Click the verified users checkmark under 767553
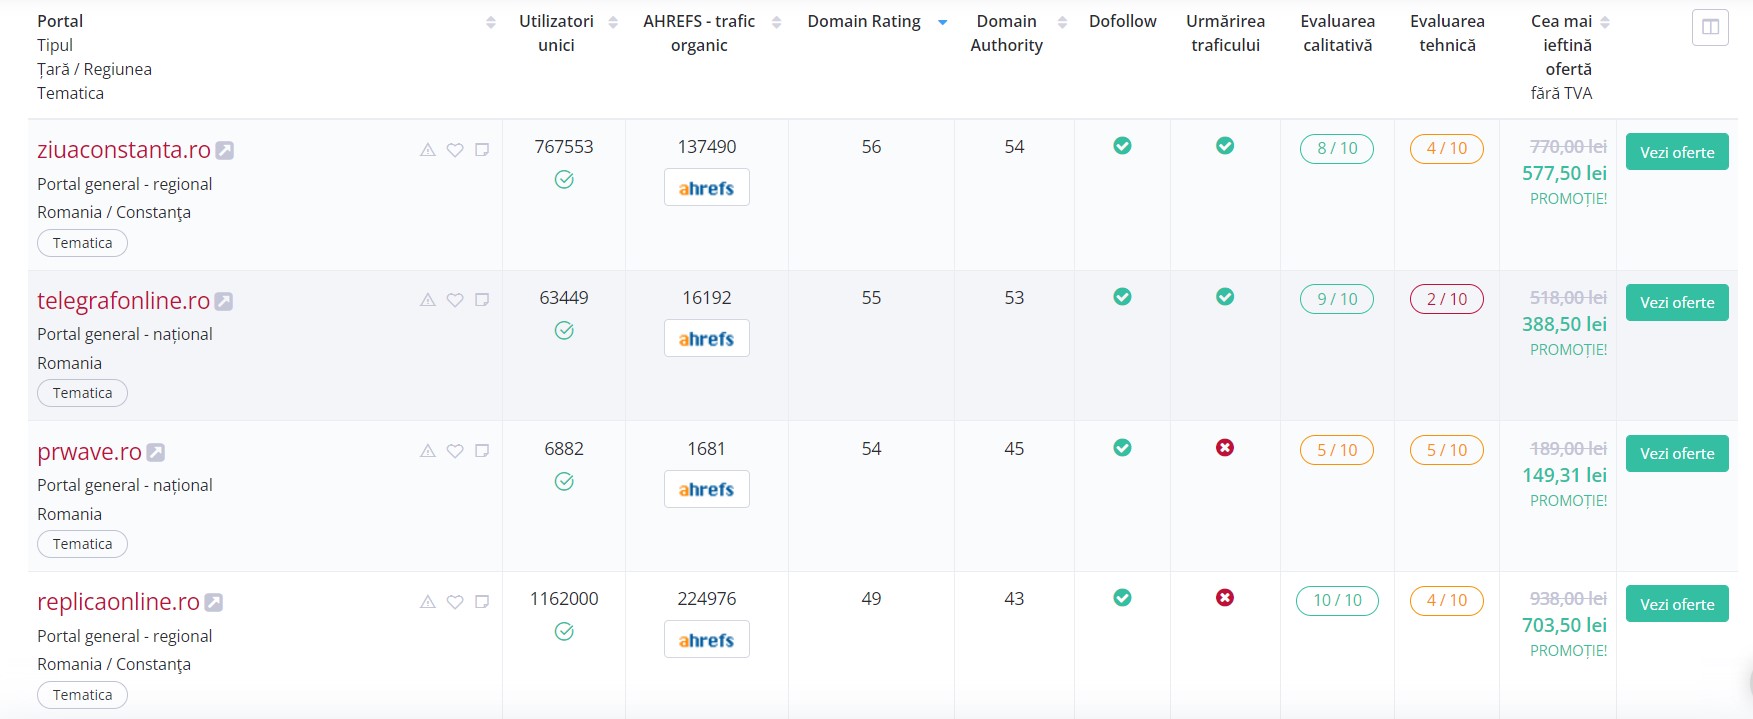This screenshot has width=1753, height=719. [564, 180]
